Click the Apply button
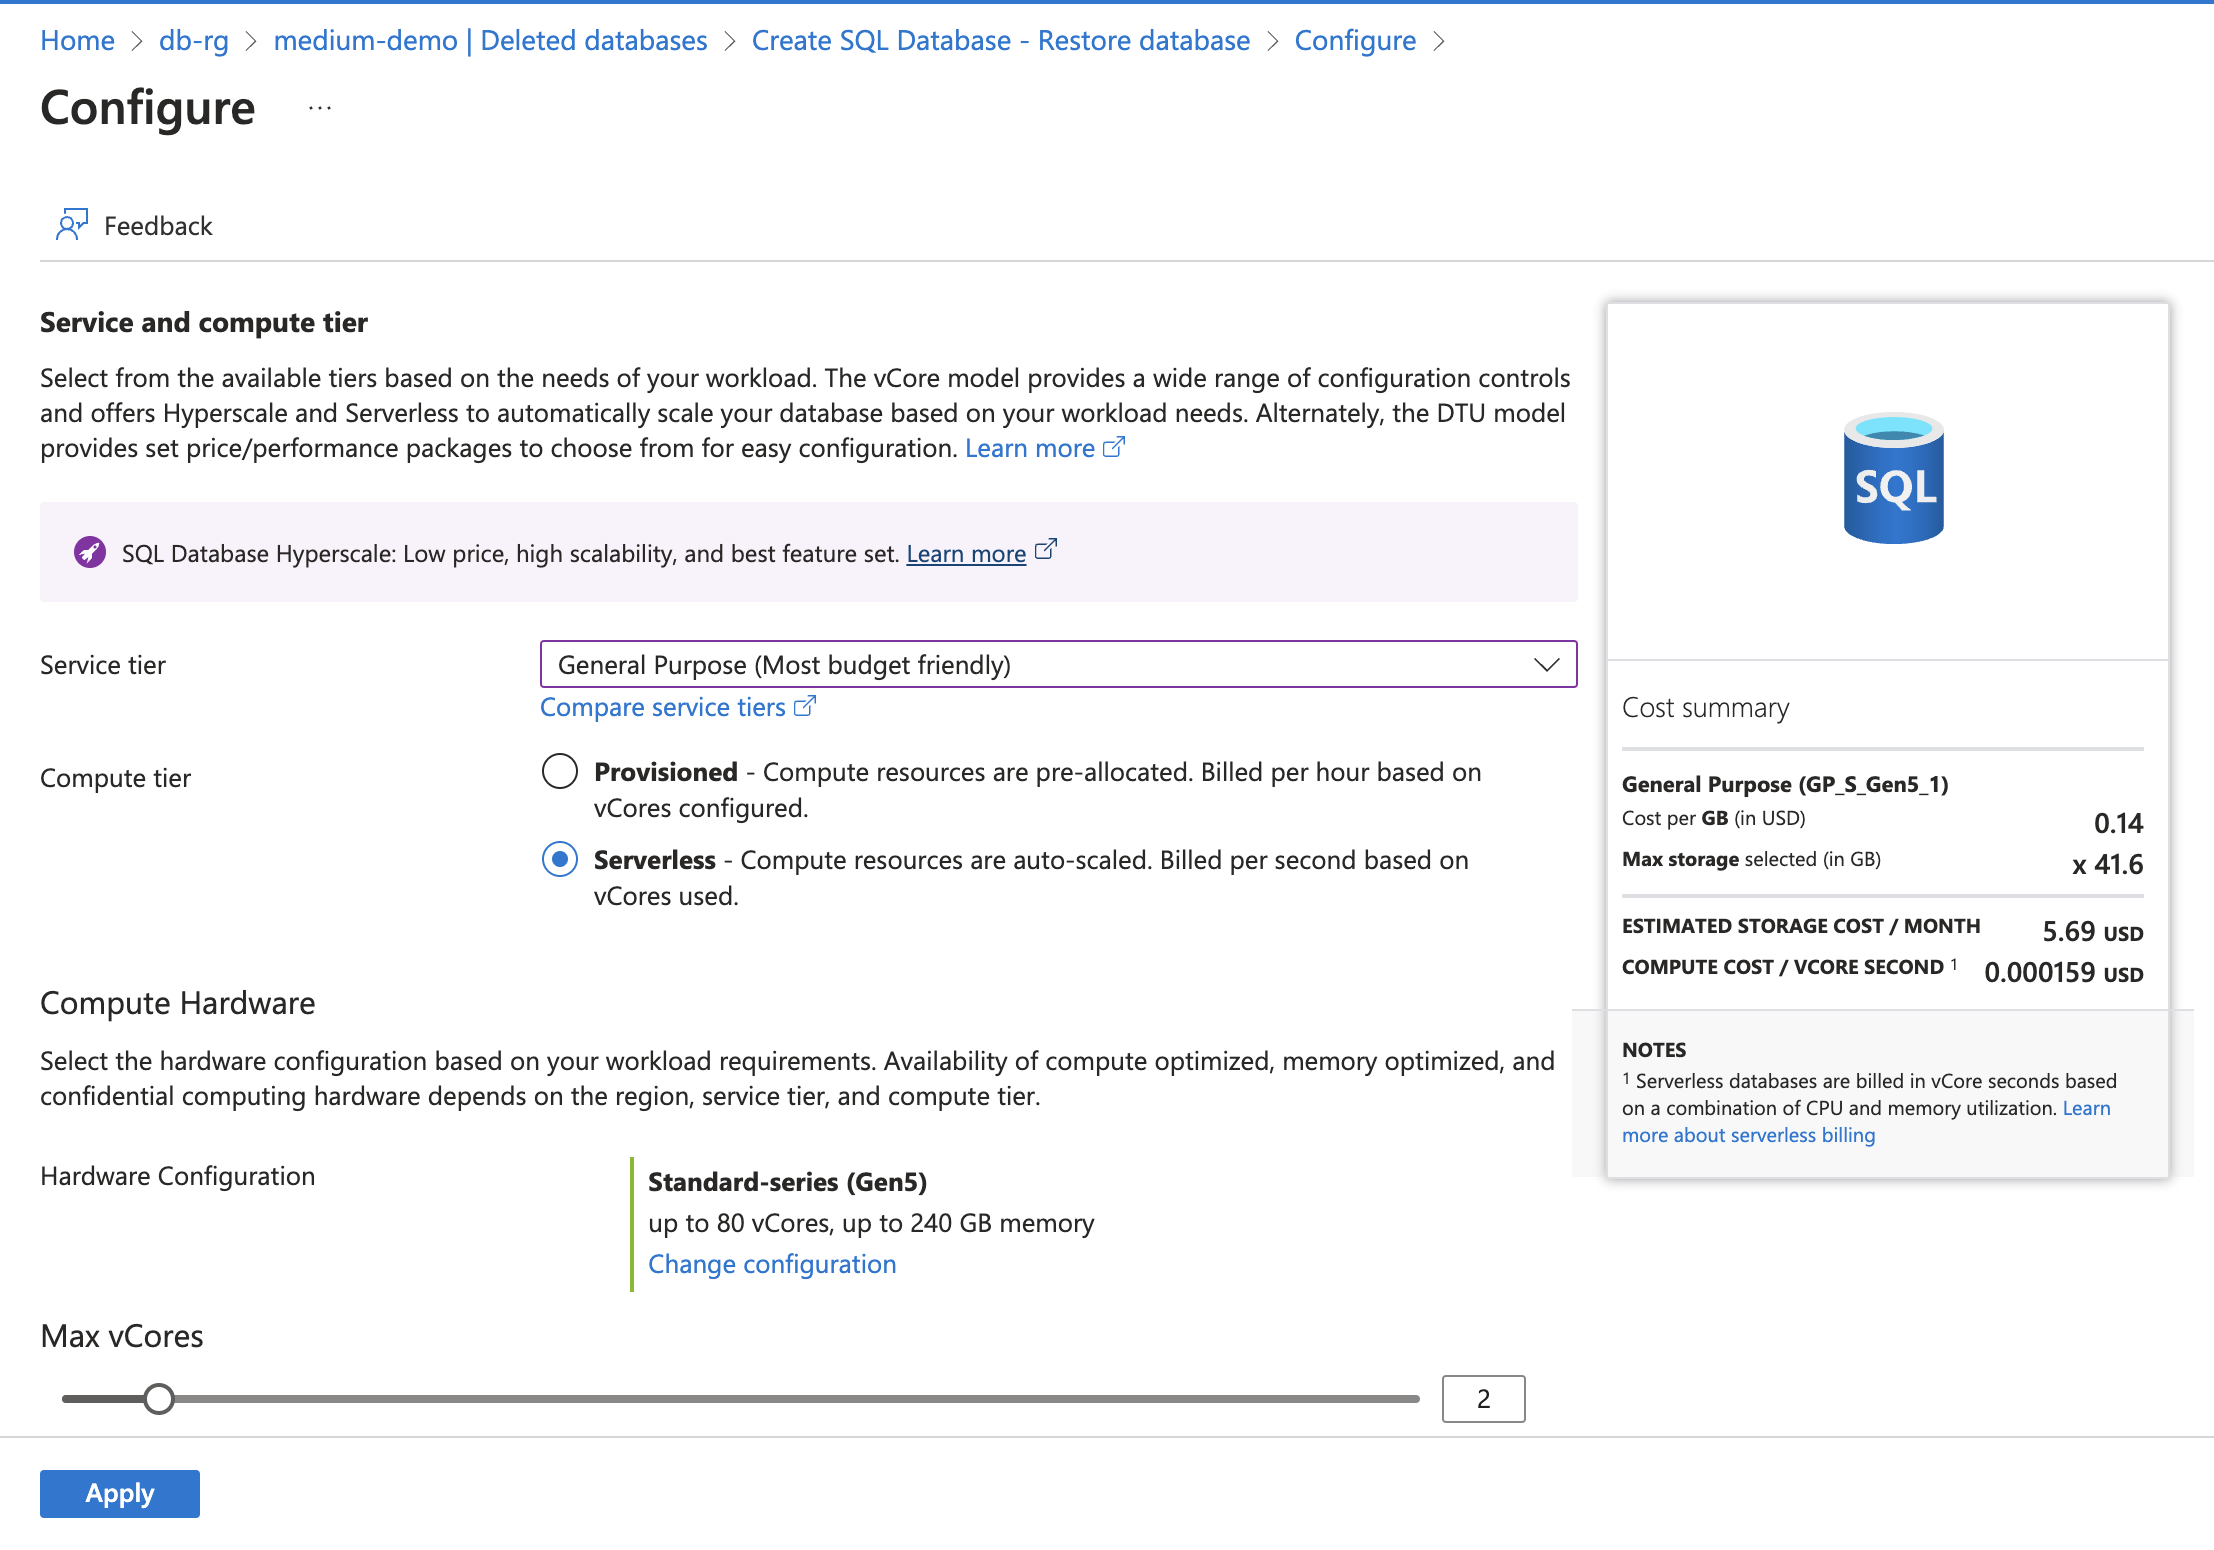This screenshot has width=2214, height=1550. (x=120, y=1493)
